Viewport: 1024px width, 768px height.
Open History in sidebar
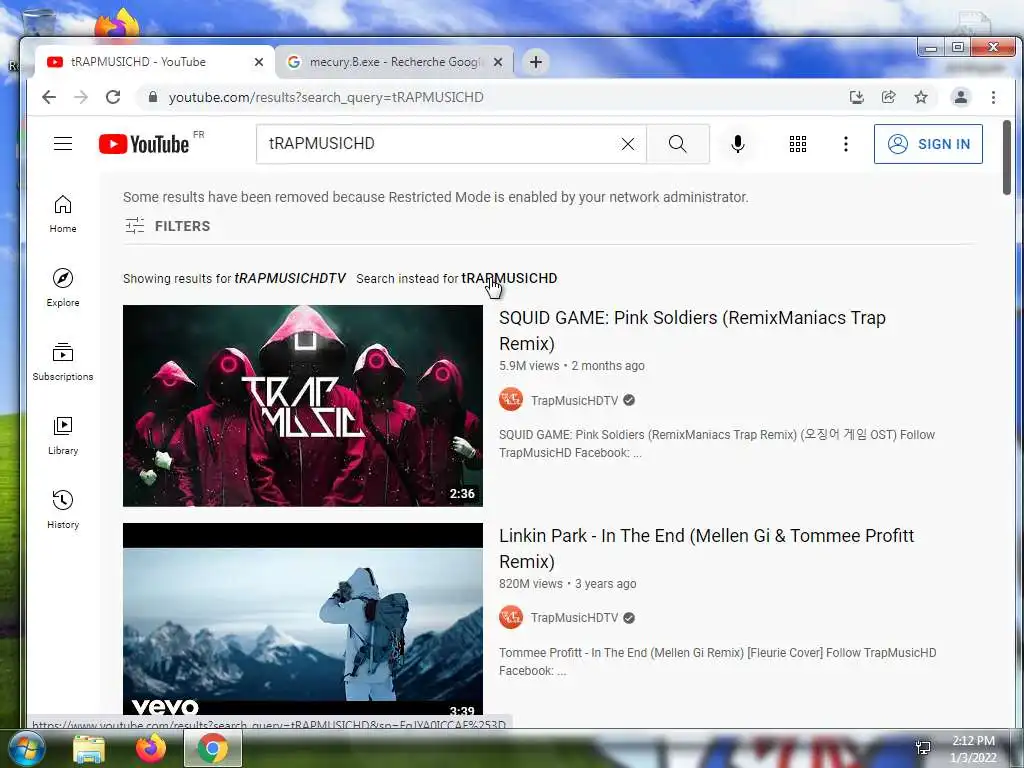point(63,509)
